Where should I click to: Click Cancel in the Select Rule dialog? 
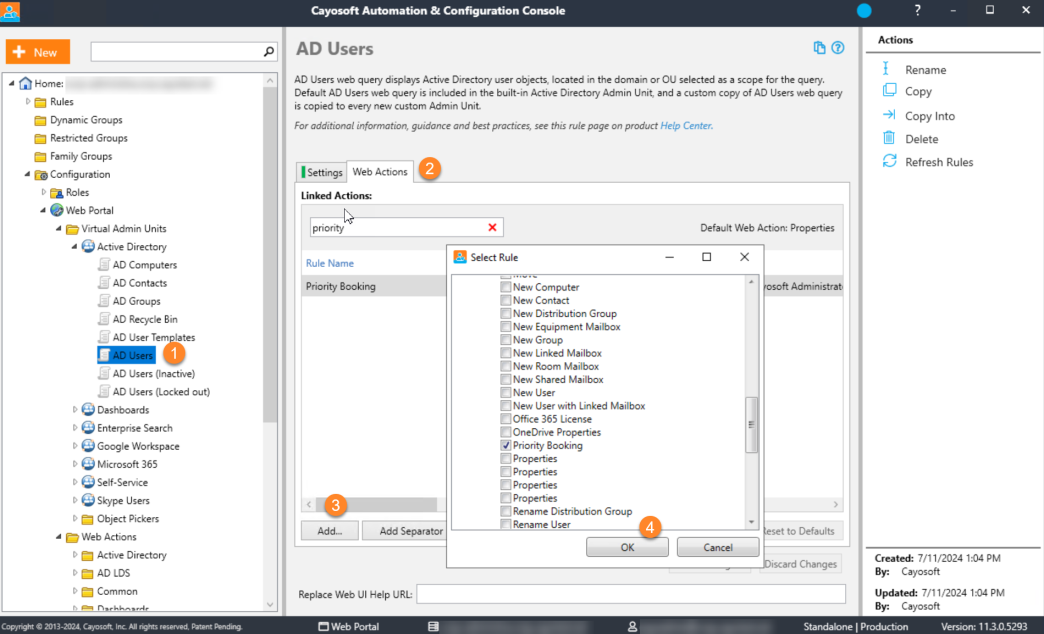[718, 547]
